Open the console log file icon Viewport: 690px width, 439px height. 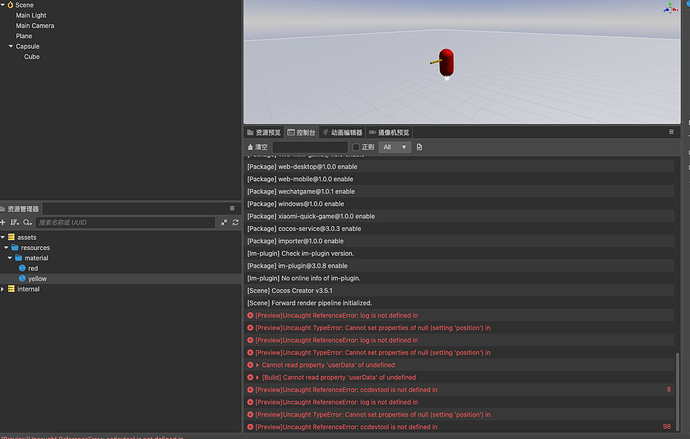(419, 147)
